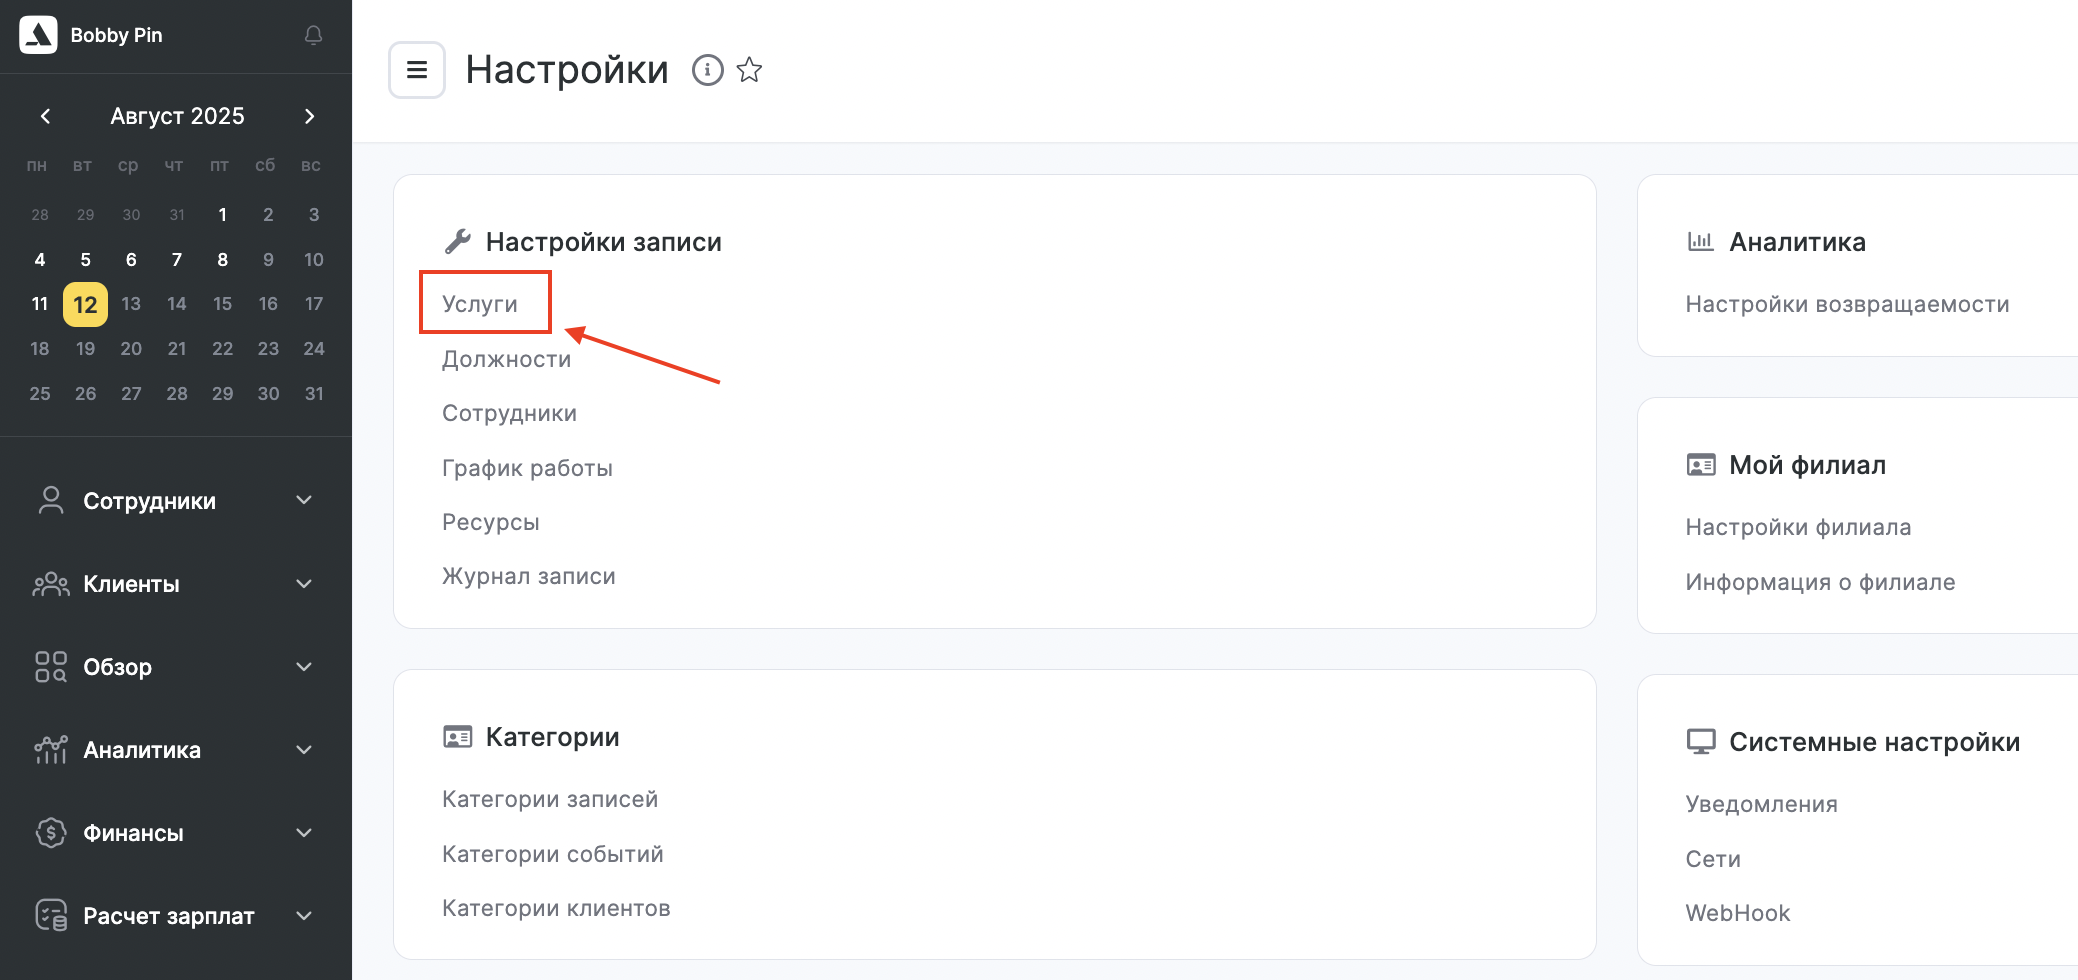Open the Услуги settings link
Image resolution: width=2078 pixels, height=980 pixels.
[x=480, y=304]
